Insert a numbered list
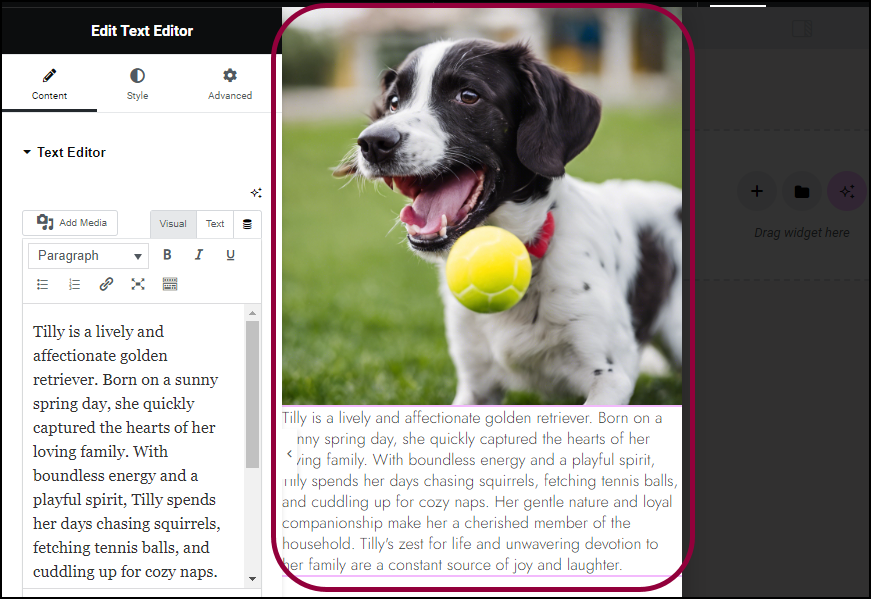The width and height of the screenshot is (871, 599). coord(74,284)
